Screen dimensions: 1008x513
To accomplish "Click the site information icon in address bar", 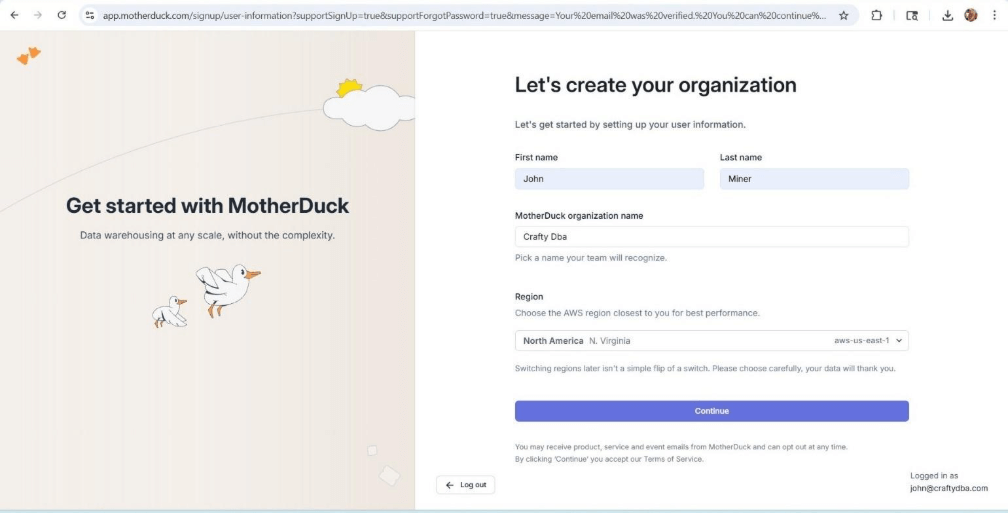I will [x=90, y=16].
